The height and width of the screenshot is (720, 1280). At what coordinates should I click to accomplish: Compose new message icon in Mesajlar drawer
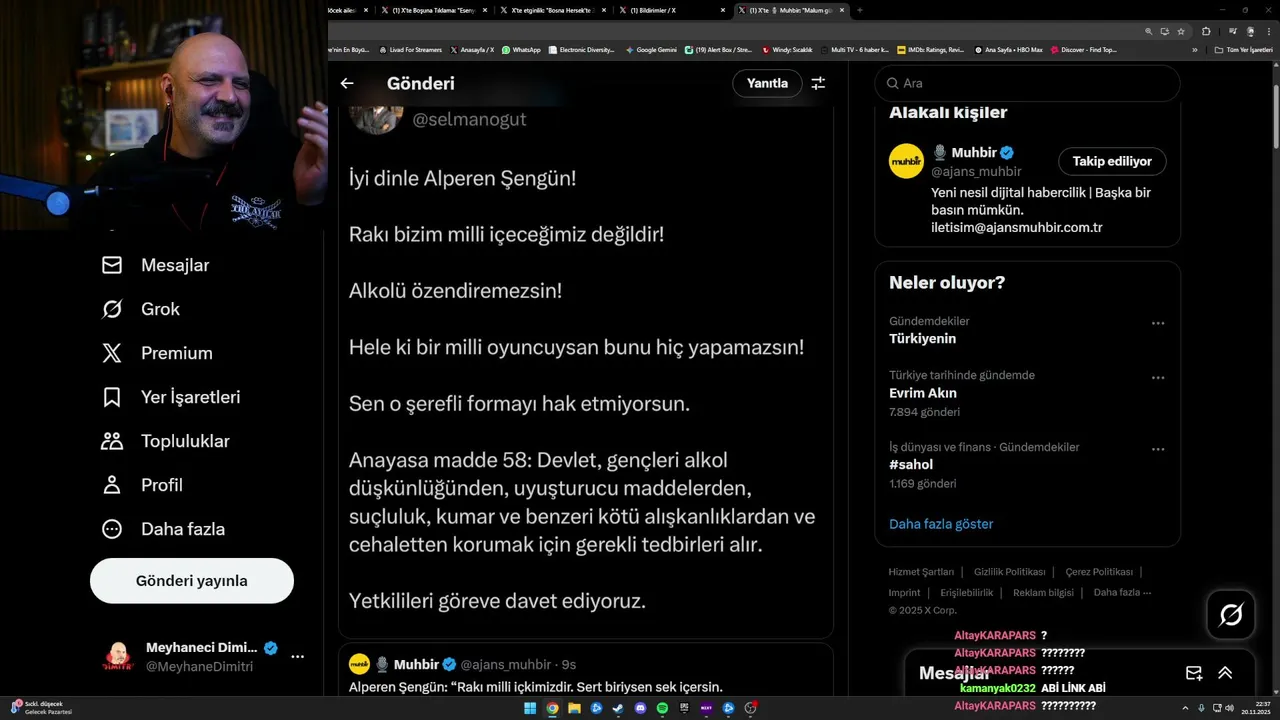coord(1193,673)
